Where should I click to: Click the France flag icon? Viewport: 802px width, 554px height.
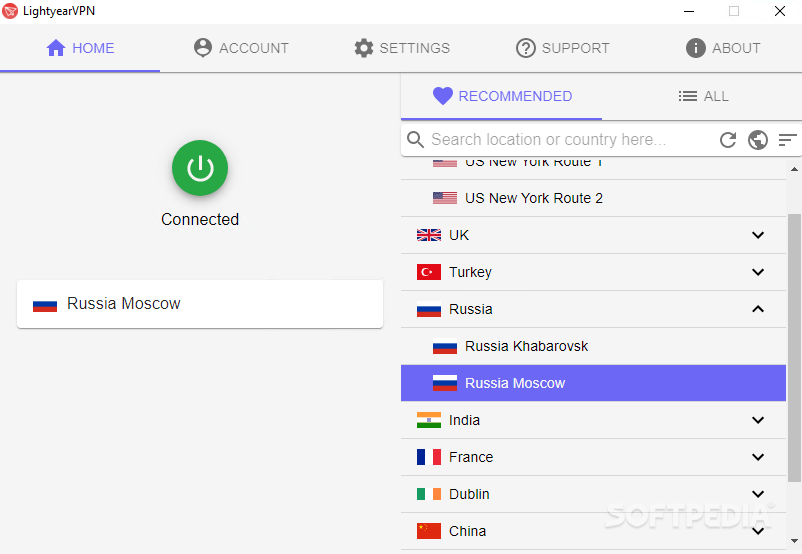[429, 457]
